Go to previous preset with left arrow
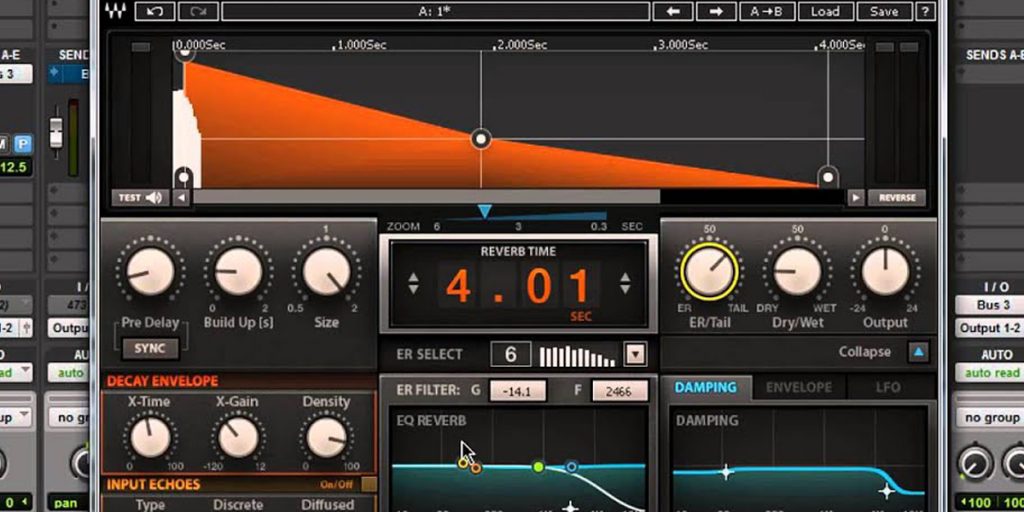The width and height of the screenshot is (1024, 512). tap(673, 12)
